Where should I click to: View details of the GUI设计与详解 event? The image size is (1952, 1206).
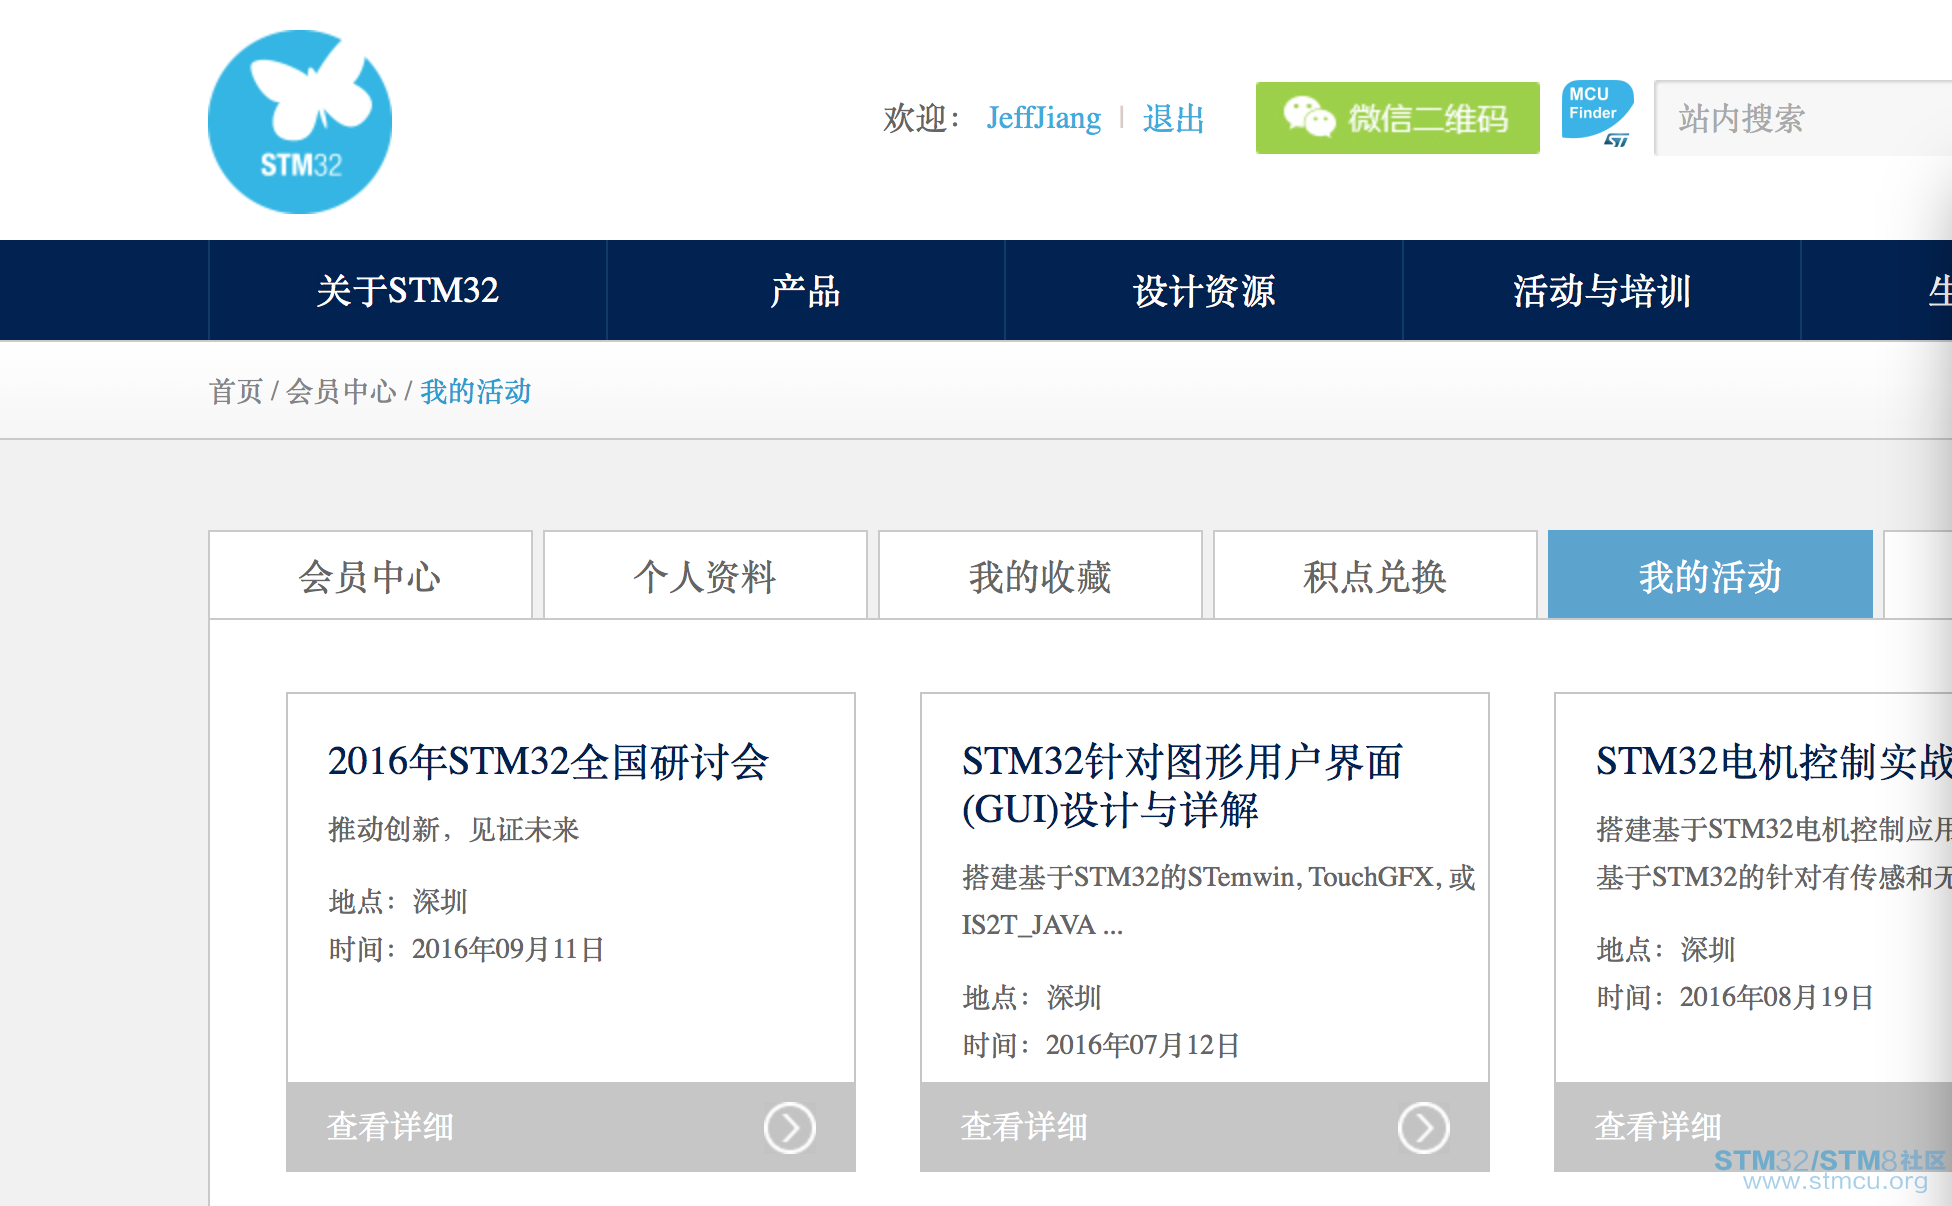tap(1205, 1127)
